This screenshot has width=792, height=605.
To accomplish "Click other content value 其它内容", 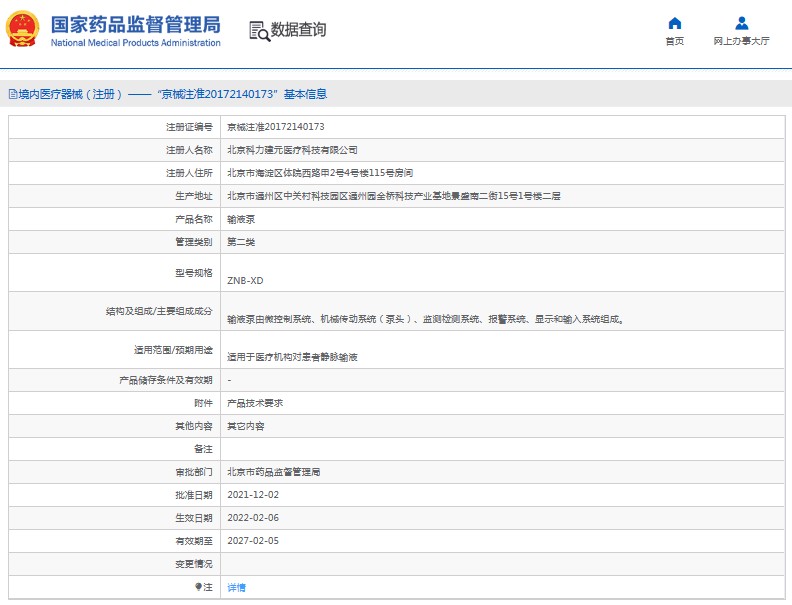I will 245,426.
